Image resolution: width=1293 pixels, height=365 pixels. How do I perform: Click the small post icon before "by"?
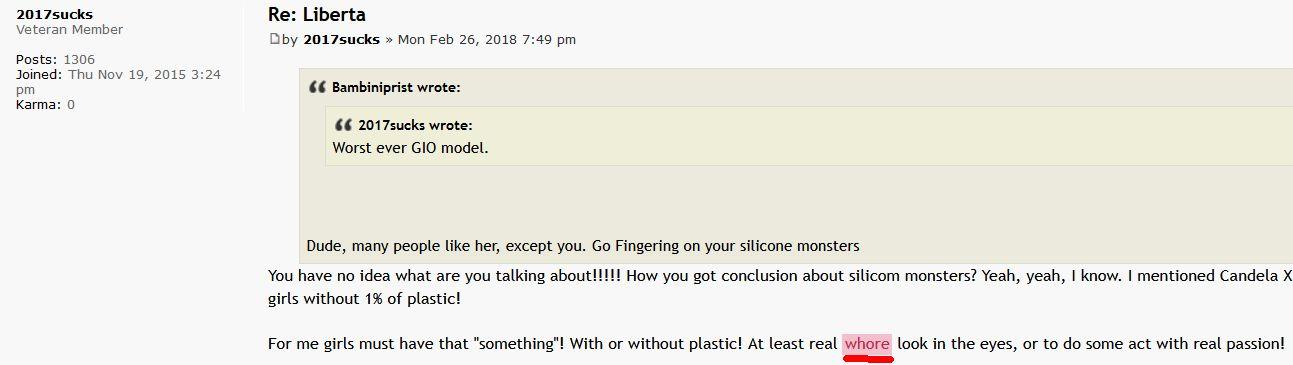tap(274, 40)
